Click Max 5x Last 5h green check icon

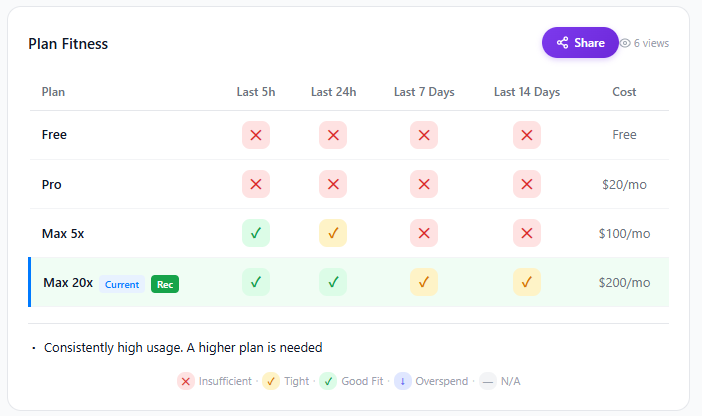pos(256,233)
